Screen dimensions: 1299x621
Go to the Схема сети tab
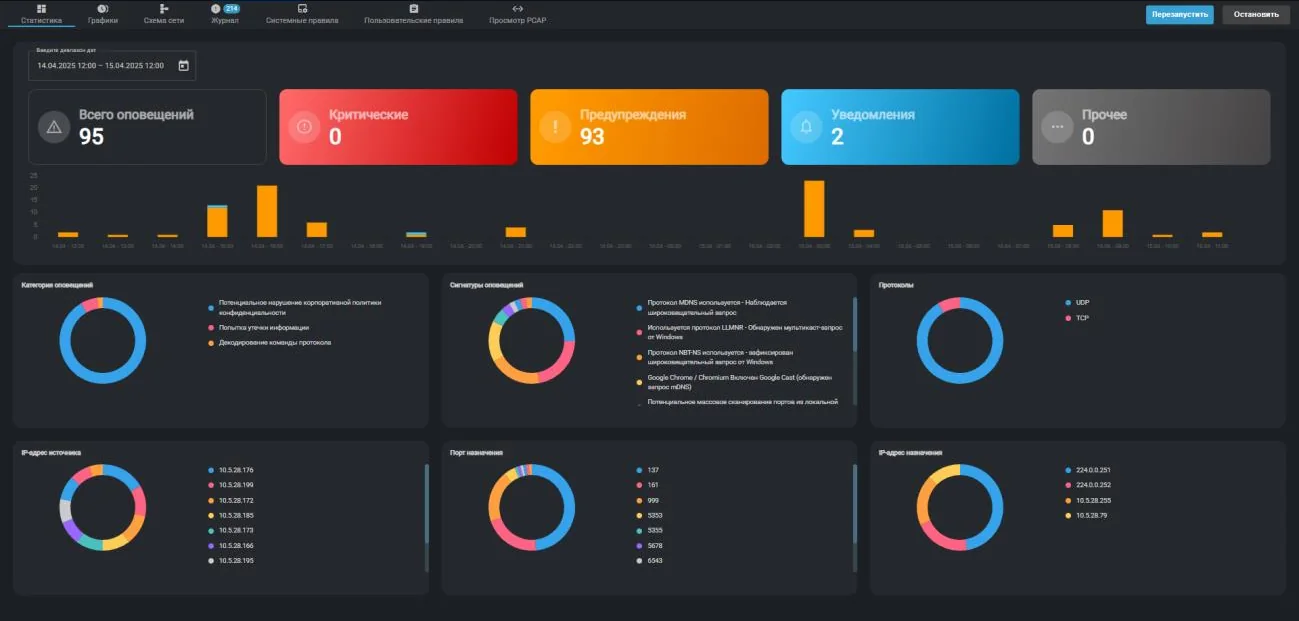(x=164, y=14)
